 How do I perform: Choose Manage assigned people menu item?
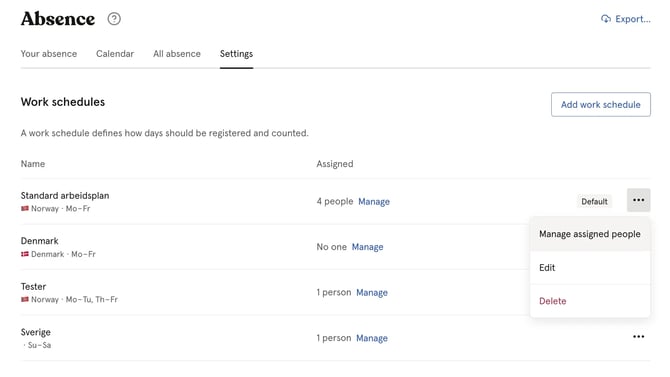[x=590, y=234]
